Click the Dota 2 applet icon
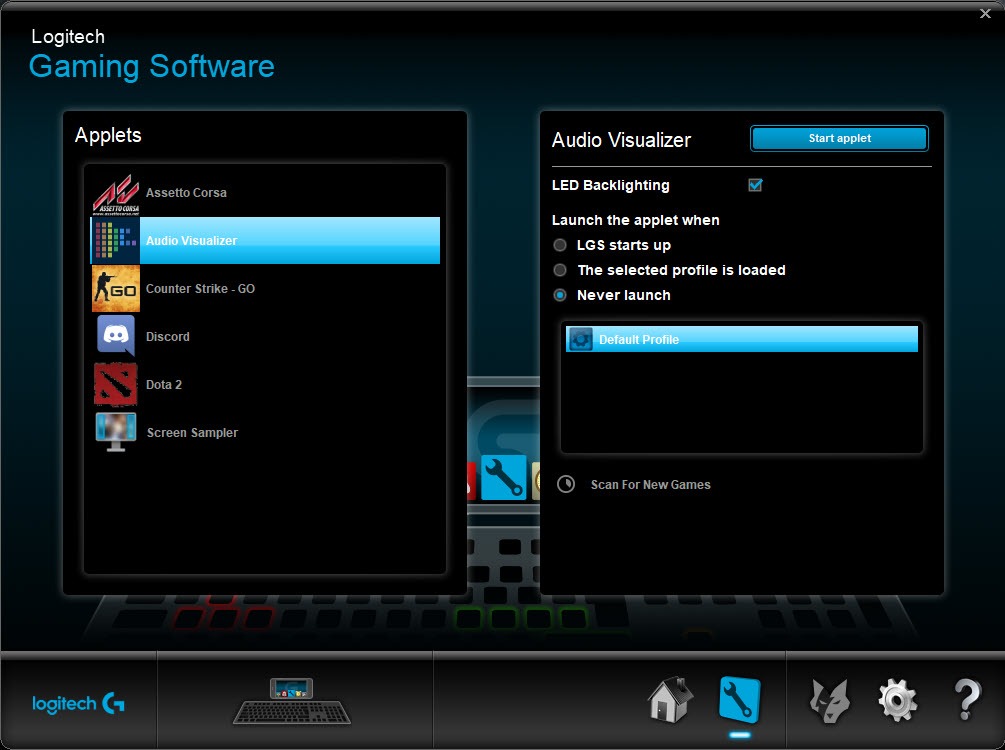Image resolution: width=1005 pixels, height=750 pixels. pos(115,384)
